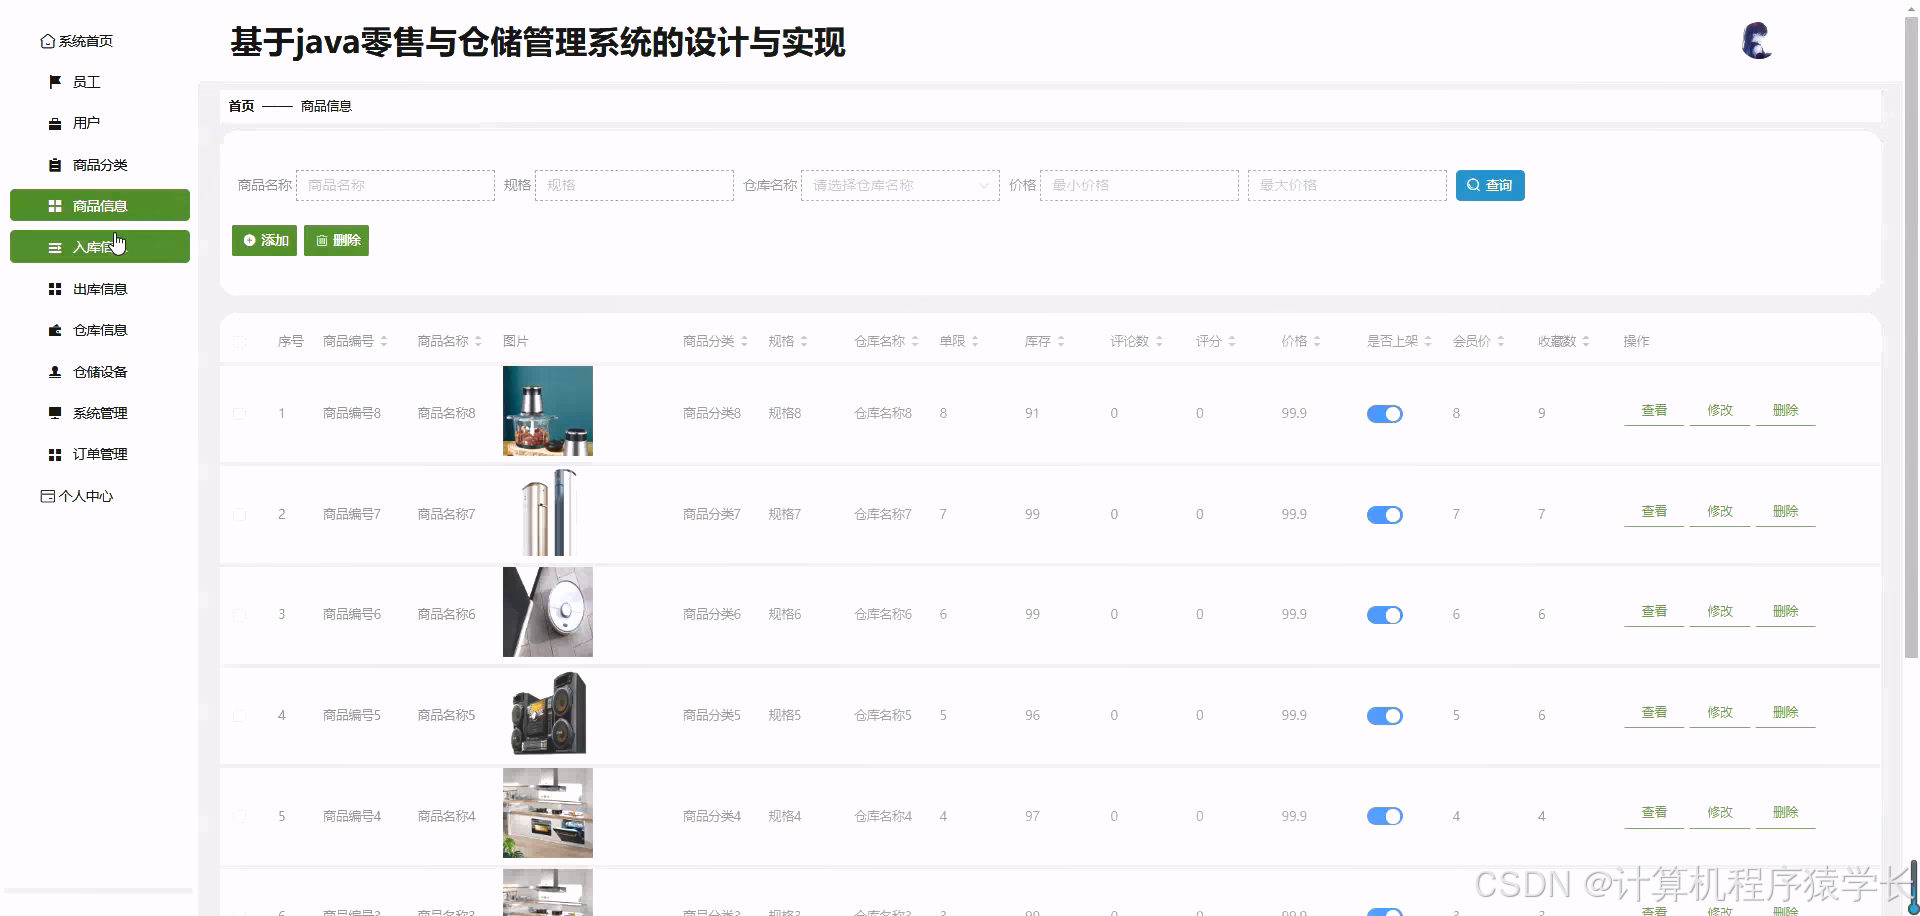Click 修改 link for 商品名称7
The width and height of the screenshot is (1920, 916).
click(x=1719, y=511)
